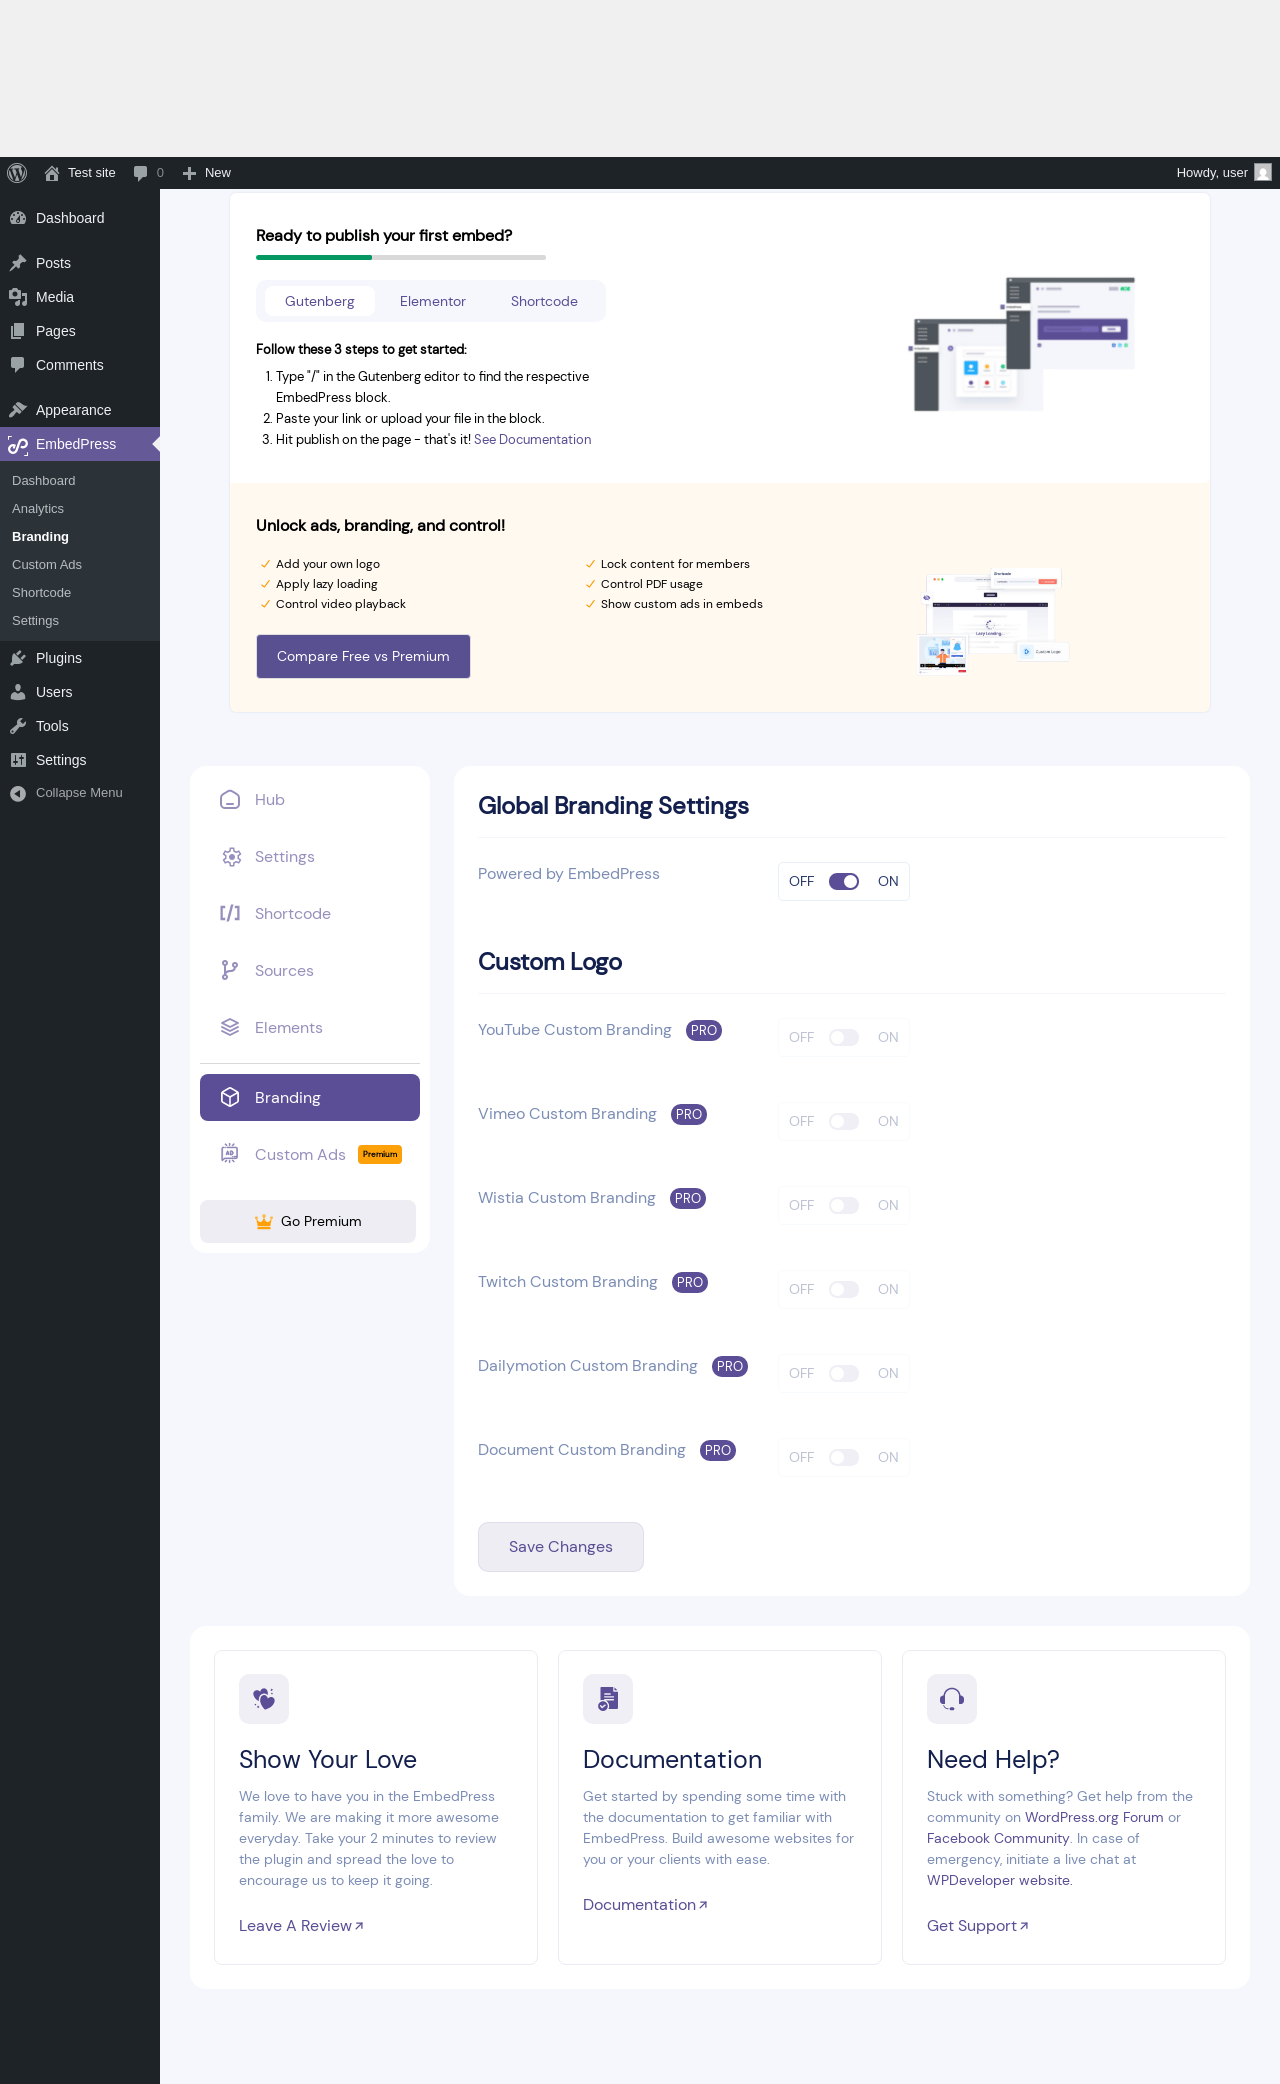Click the YouTube Custom Branding PRO badge
Viewport: 1280px width, 2084px height.
tap(704, 1030)
